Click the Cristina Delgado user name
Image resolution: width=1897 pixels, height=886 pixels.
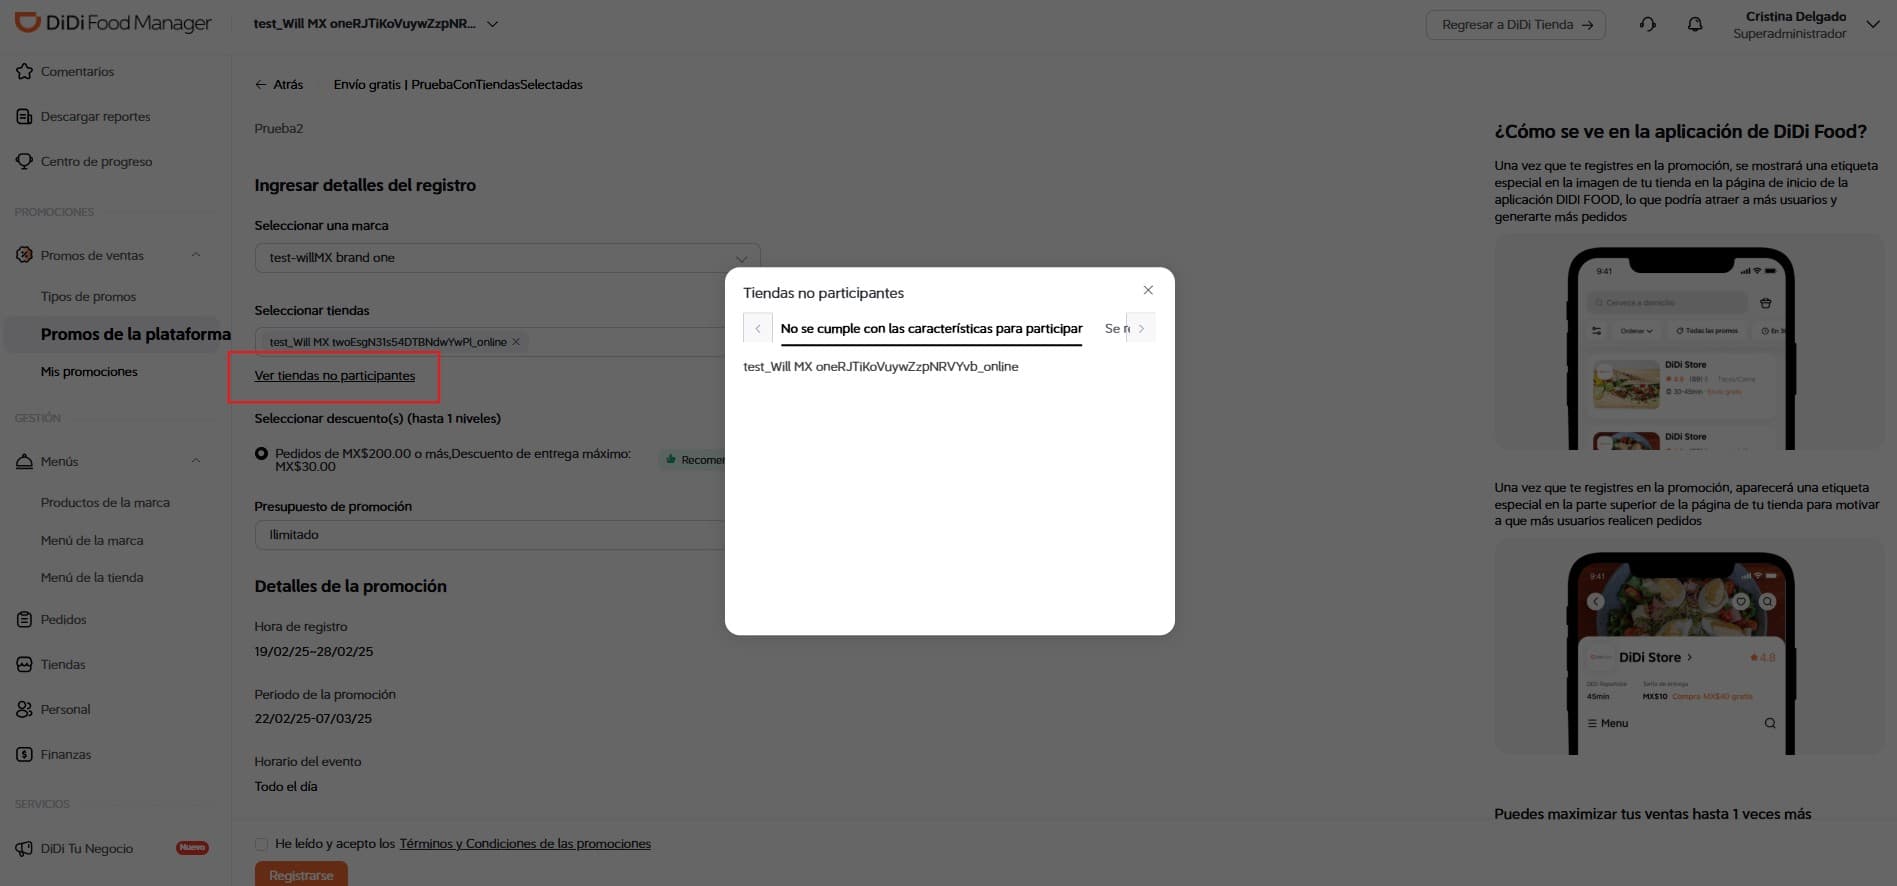pos(1796,16)
